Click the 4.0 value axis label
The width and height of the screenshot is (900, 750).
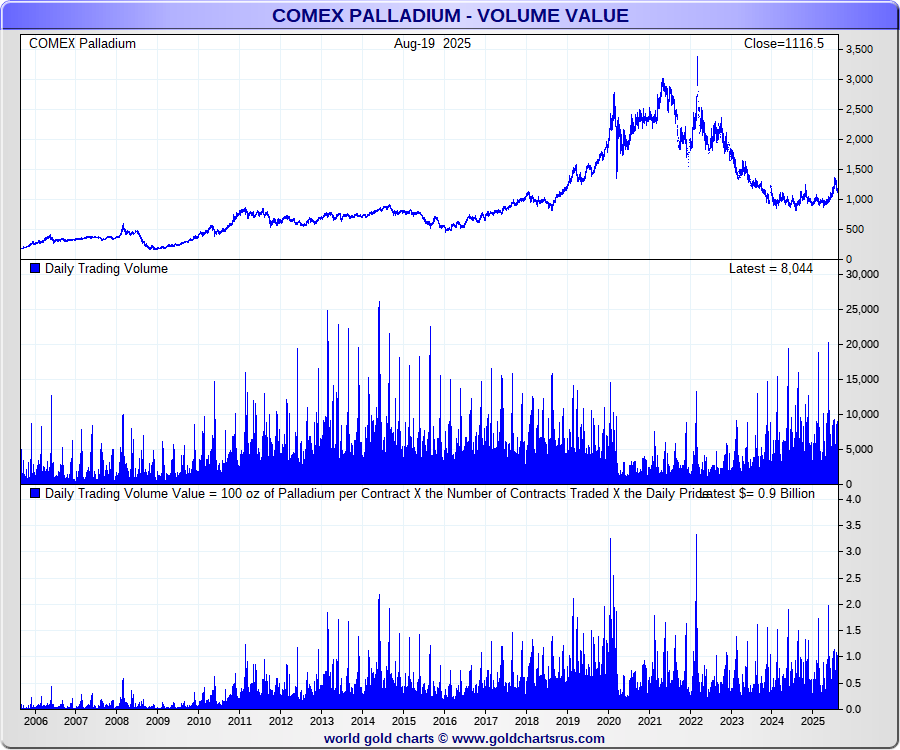click(x=855, y=499)
